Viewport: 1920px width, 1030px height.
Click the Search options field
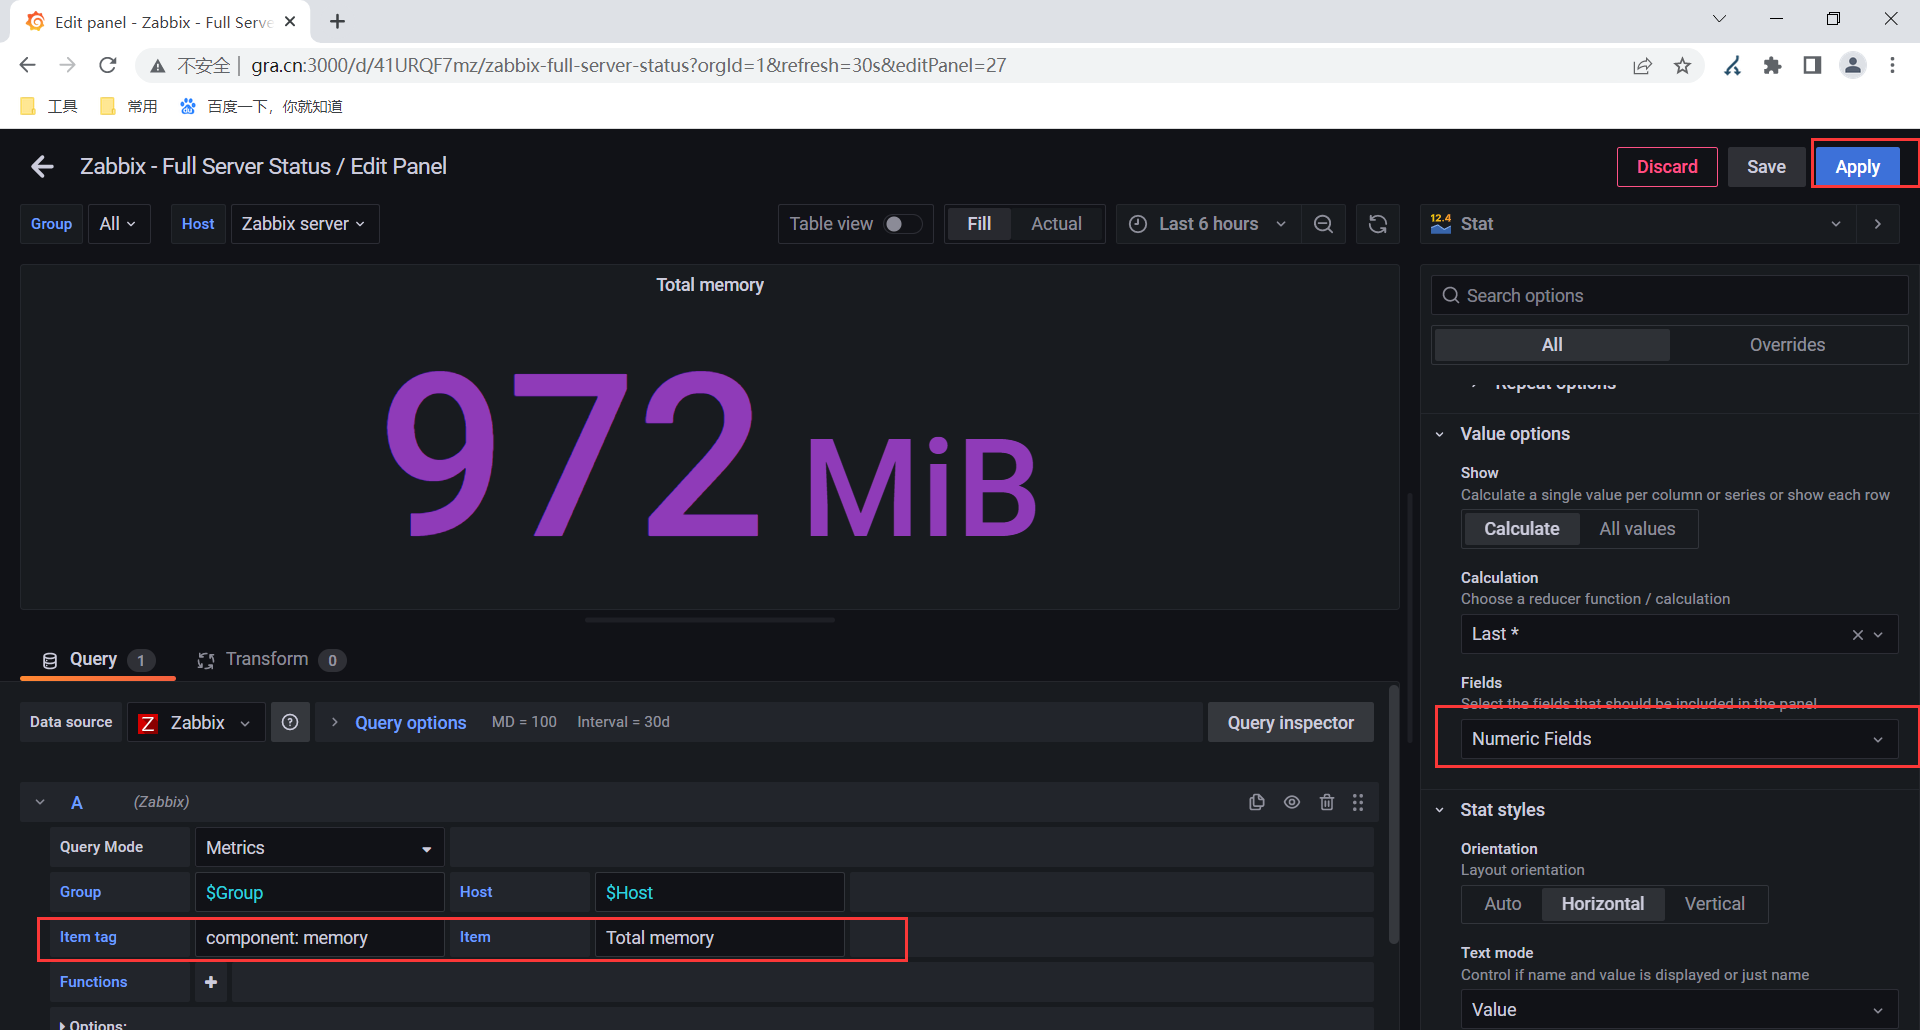[1669, 295]
